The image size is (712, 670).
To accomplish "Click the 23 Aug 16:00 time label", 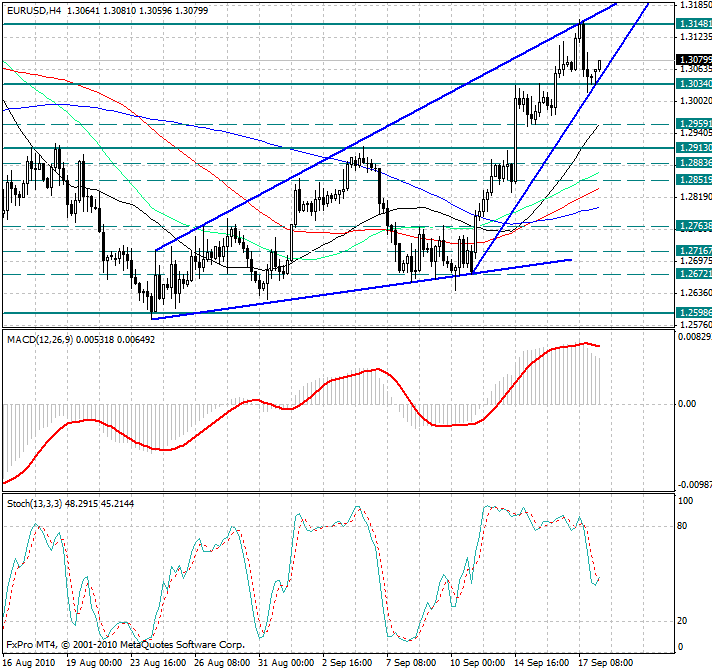I will tap(158, 663).
